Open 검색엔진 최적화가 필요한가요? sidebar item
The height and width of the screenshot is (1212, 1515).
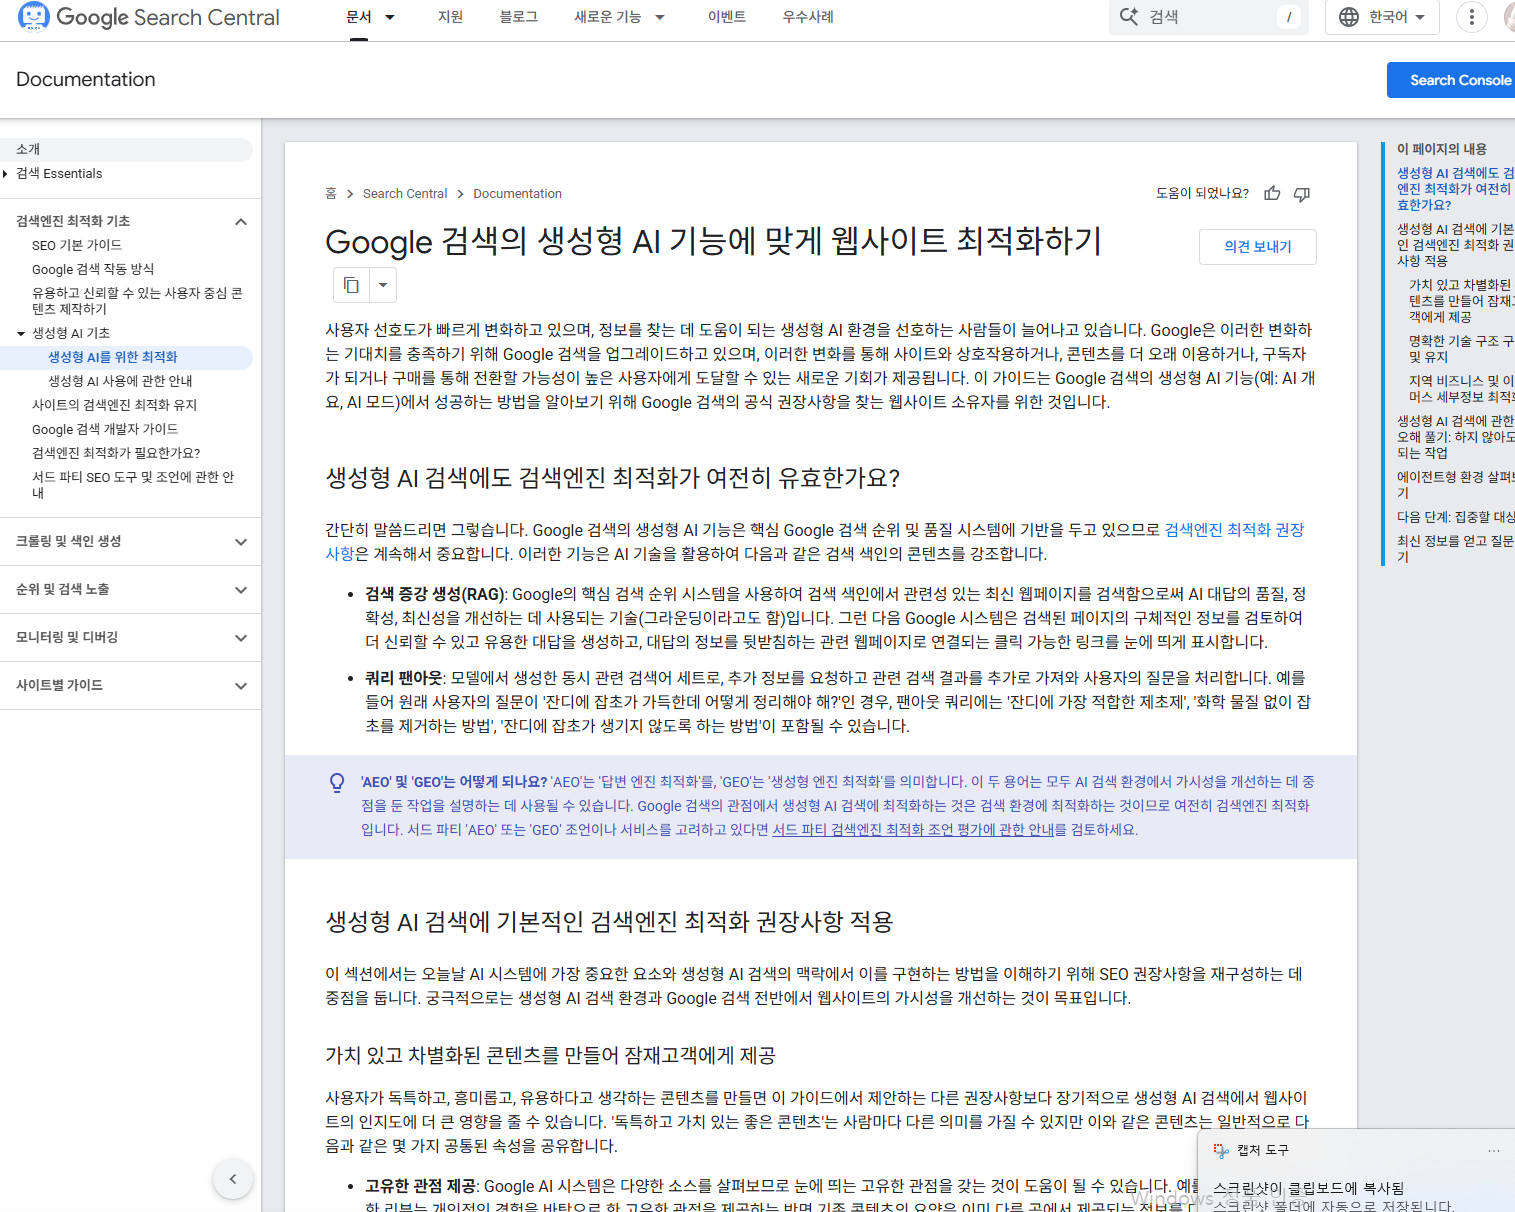(x=116, y=453)
